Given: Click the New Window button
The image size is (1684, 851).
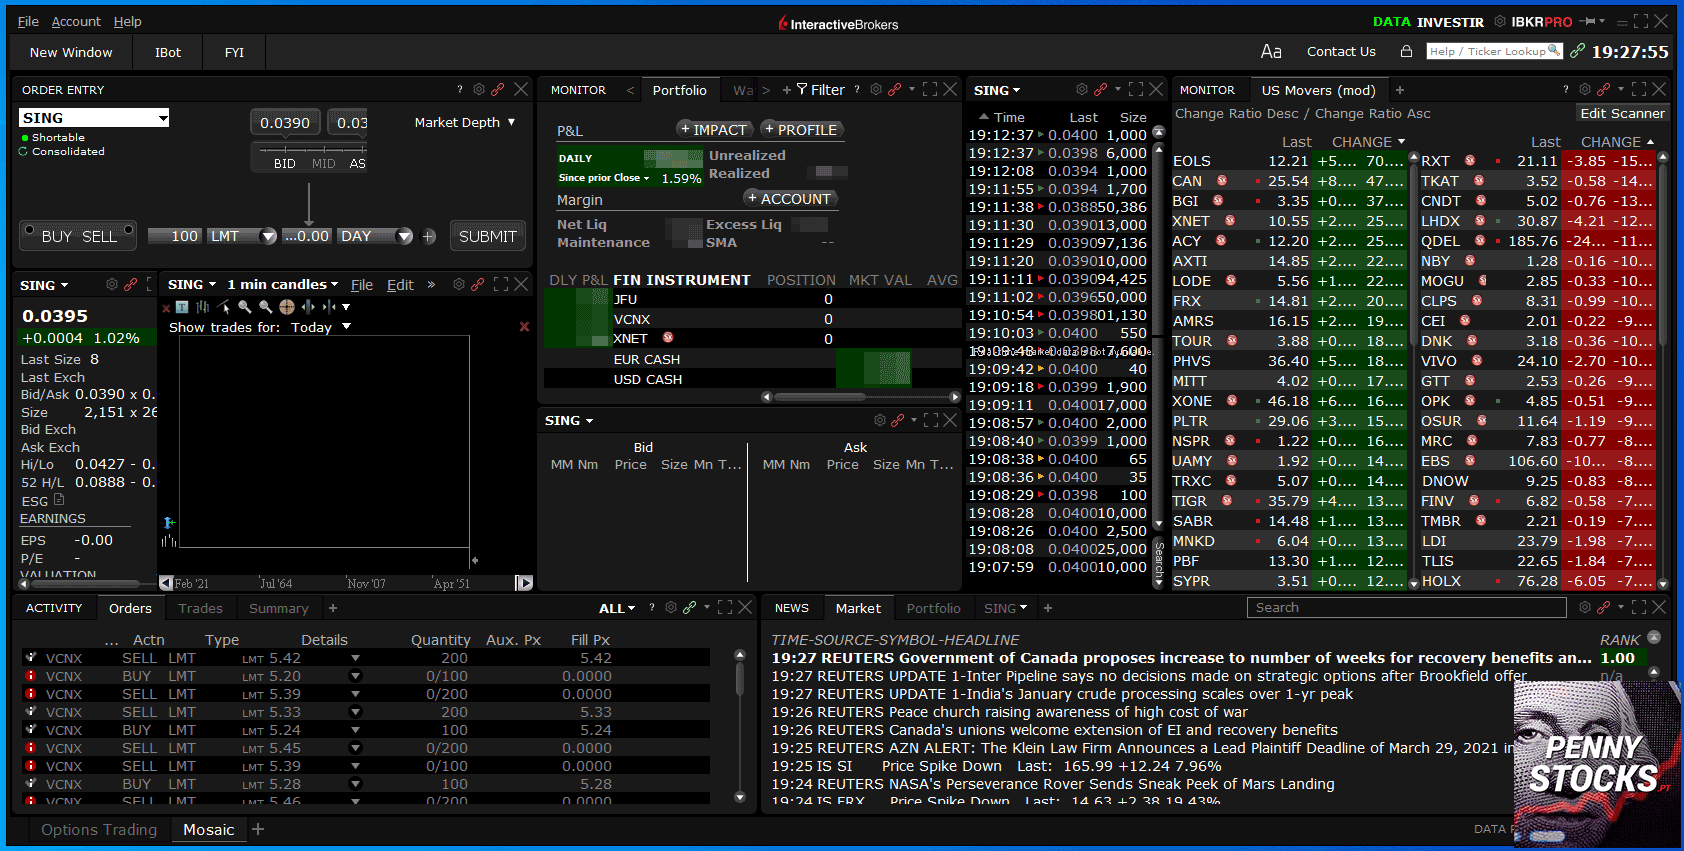Looking at the screenshot, I should coord(71,52).
